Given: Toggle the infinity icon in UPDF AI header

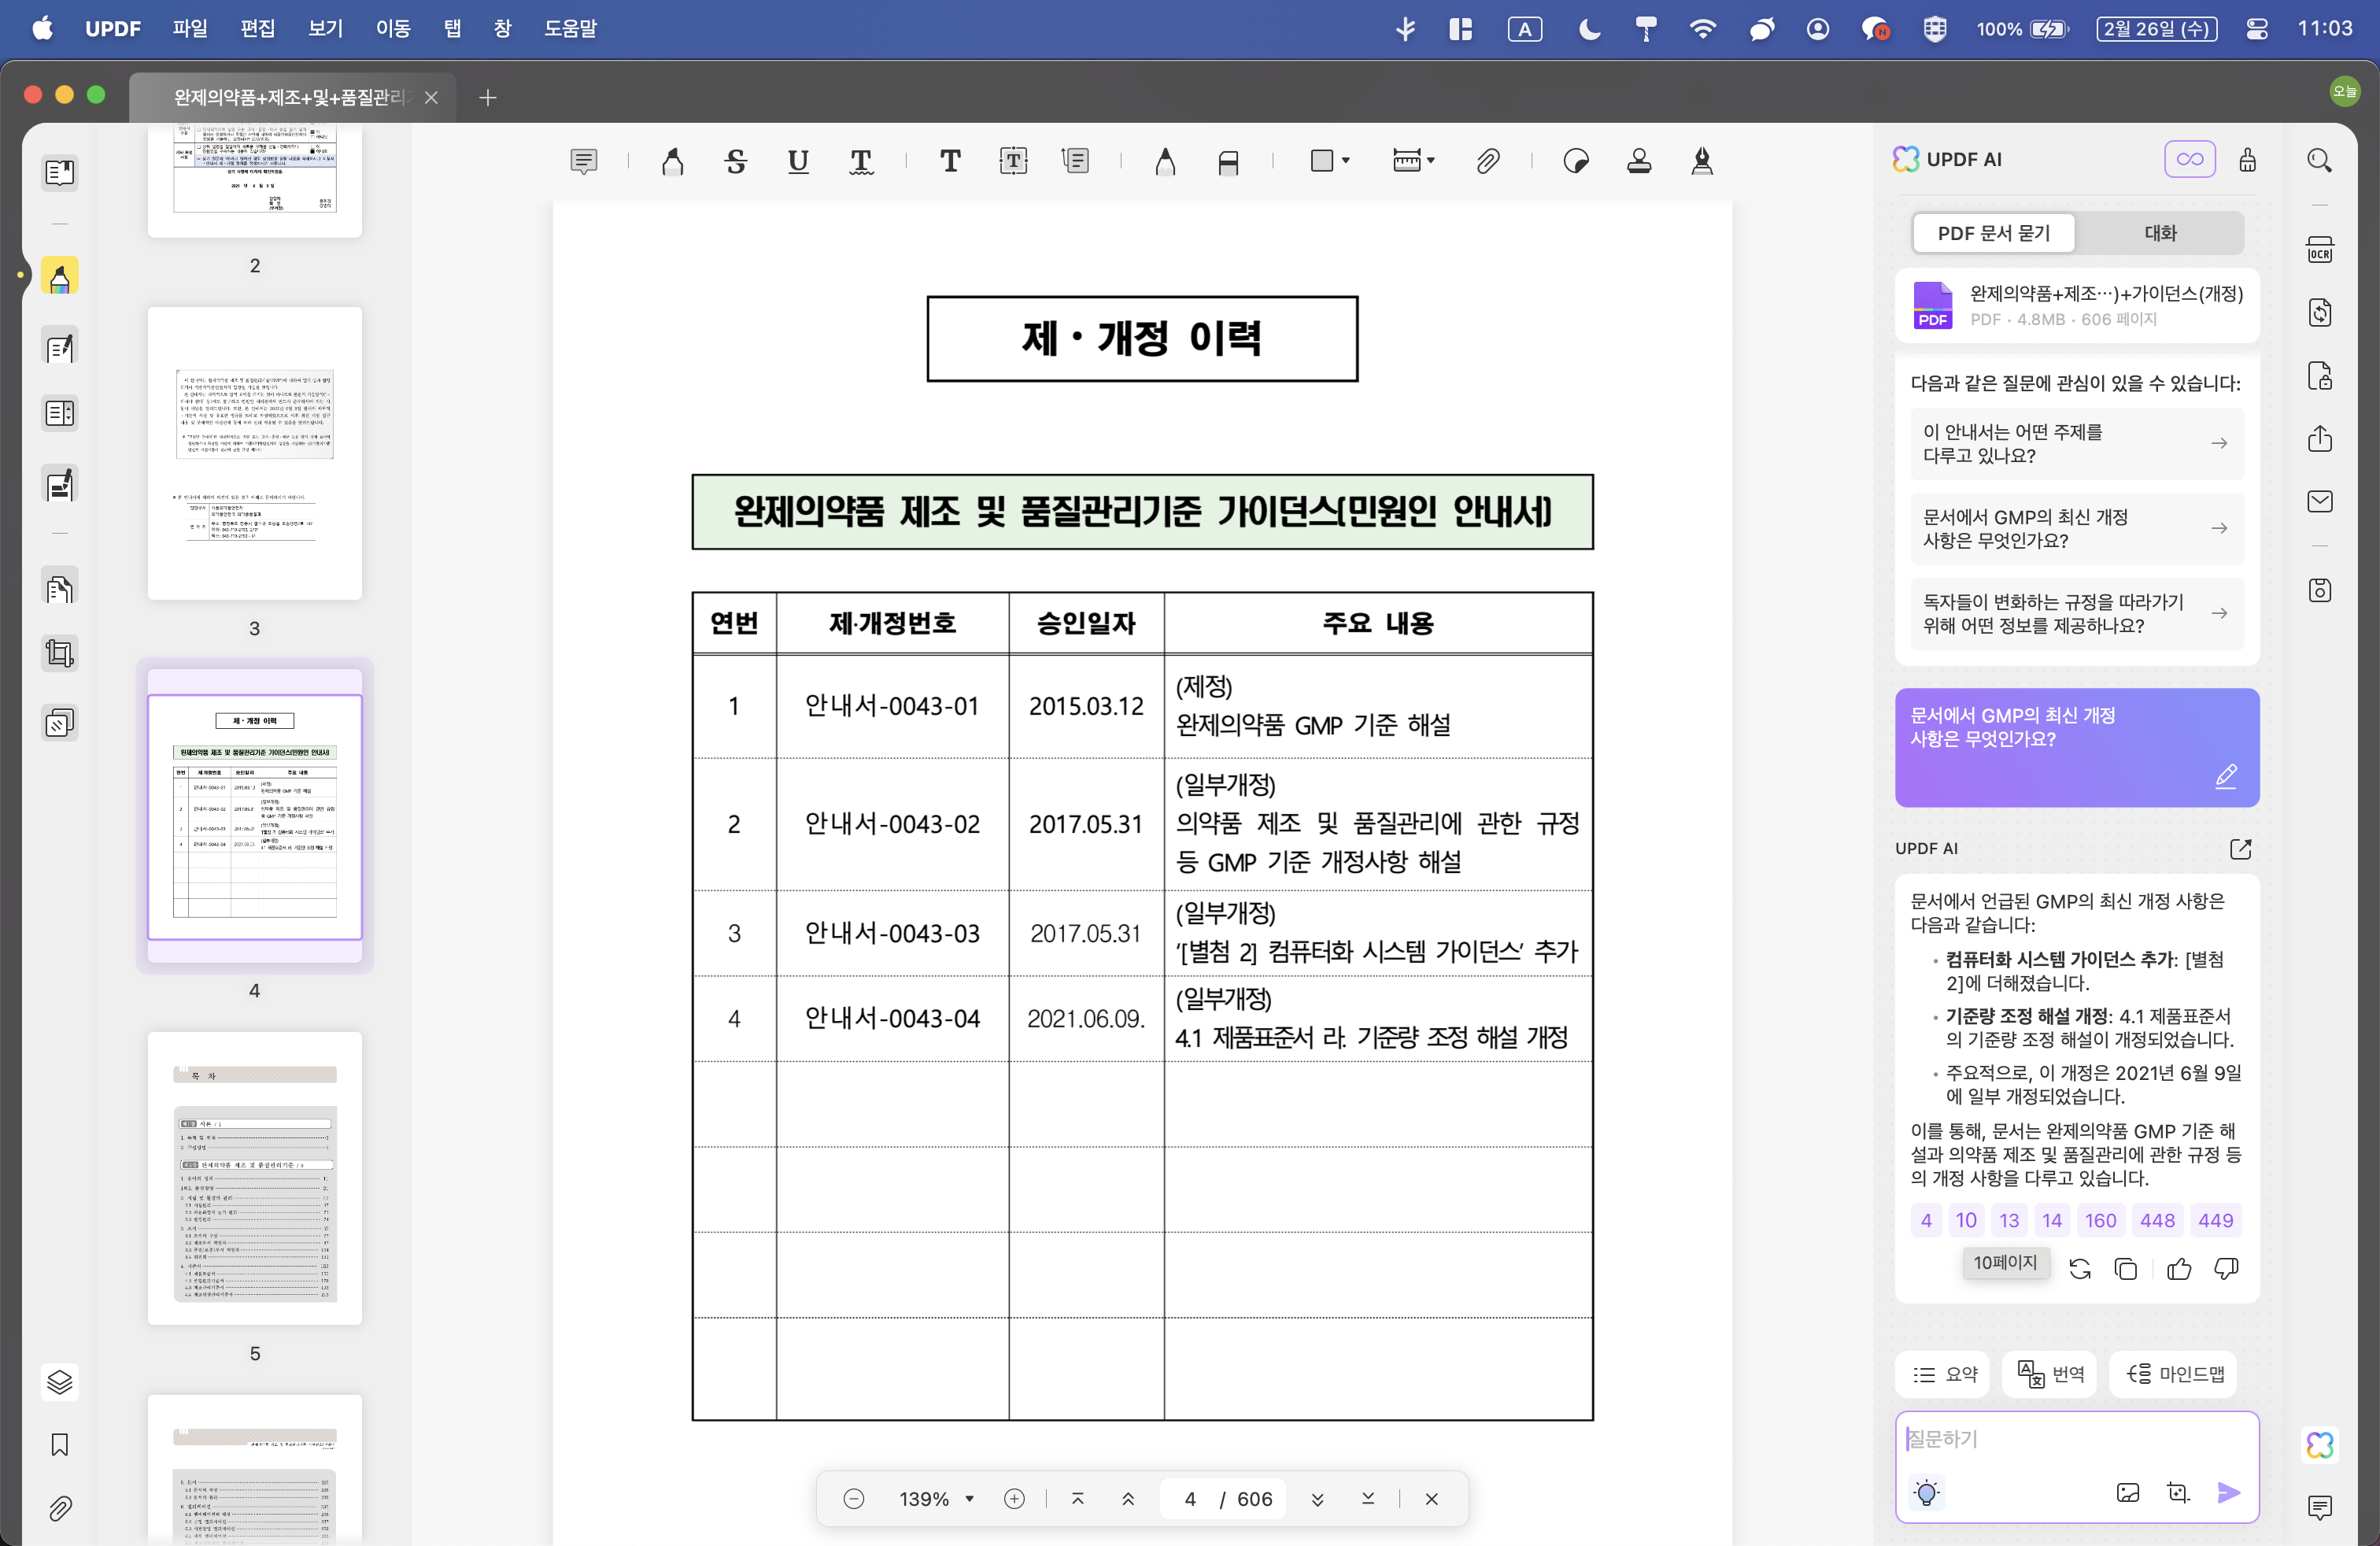Looking at the screenshot, I should coord(2189,160).
